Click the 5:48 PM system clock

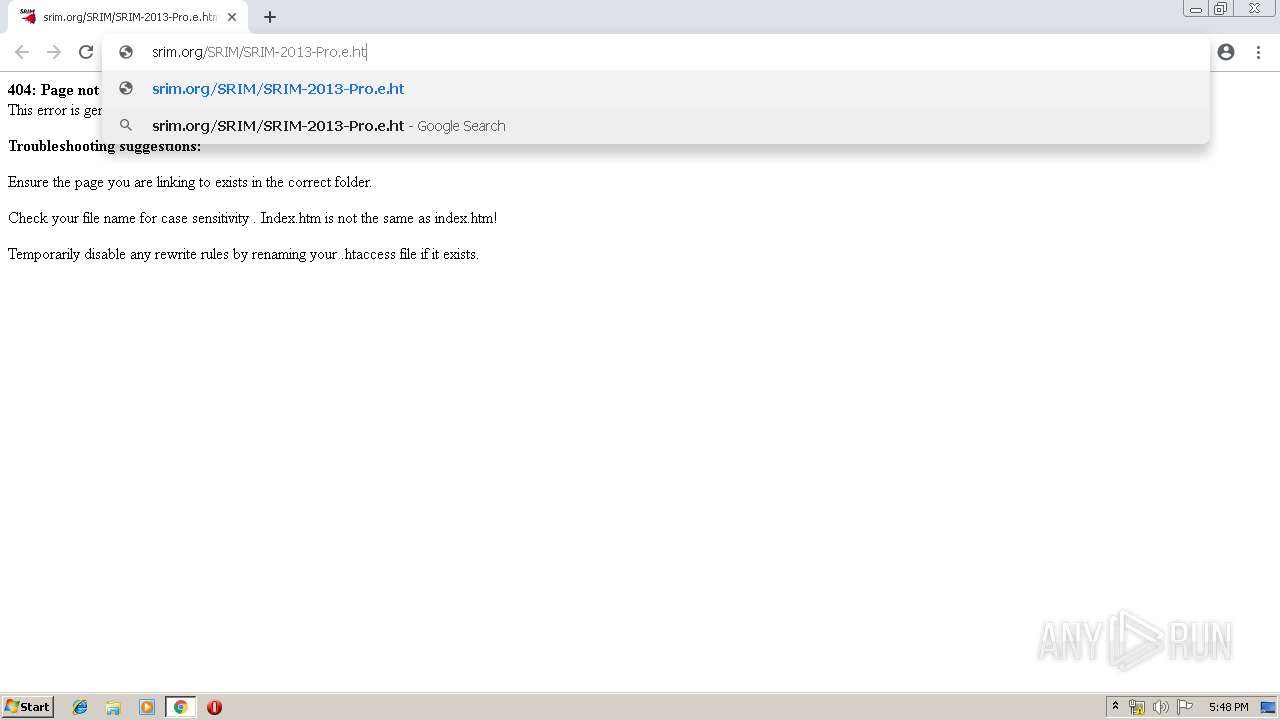1228,707
